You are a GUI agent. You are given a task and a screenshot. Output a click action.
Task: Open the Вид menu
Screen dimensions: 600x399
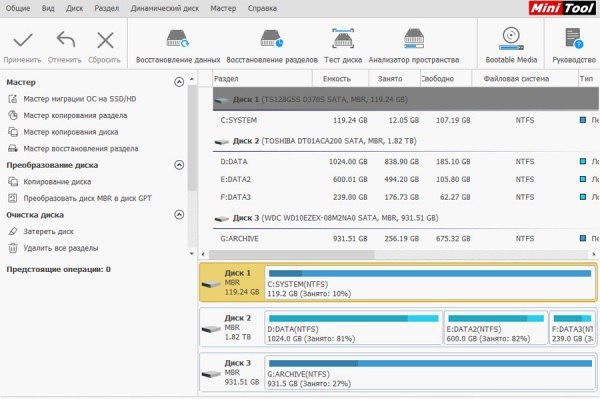click(x=48, y=8)
